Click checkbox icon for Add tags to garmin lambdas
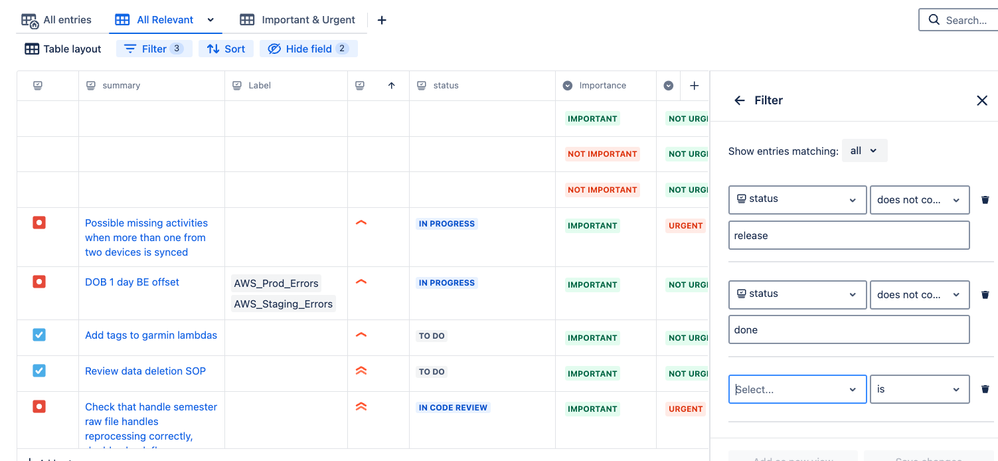The image size is (998, 461). coord(39,335)
